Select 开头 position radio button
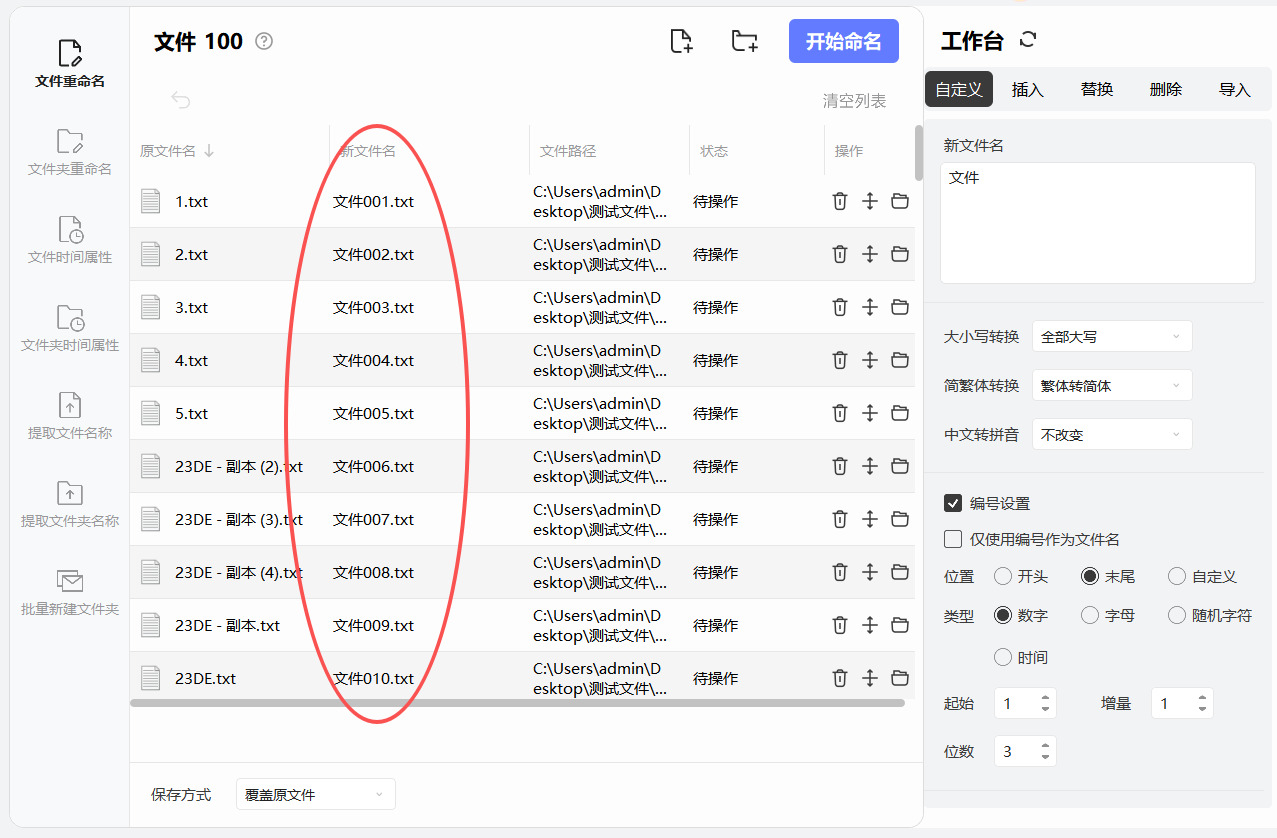 1003,576
